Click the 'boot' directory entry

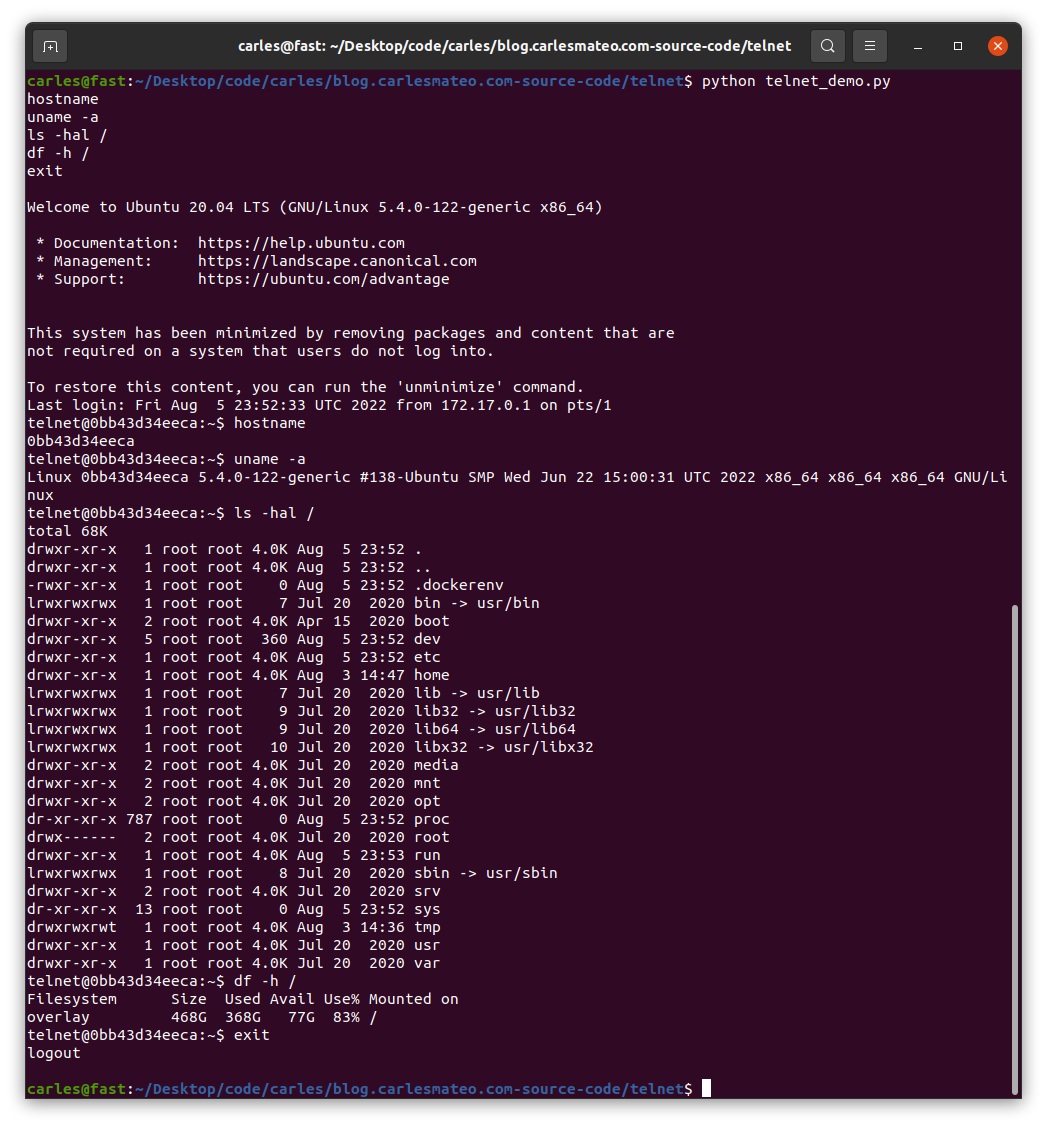pyautogui.click(x=431, y=621)
